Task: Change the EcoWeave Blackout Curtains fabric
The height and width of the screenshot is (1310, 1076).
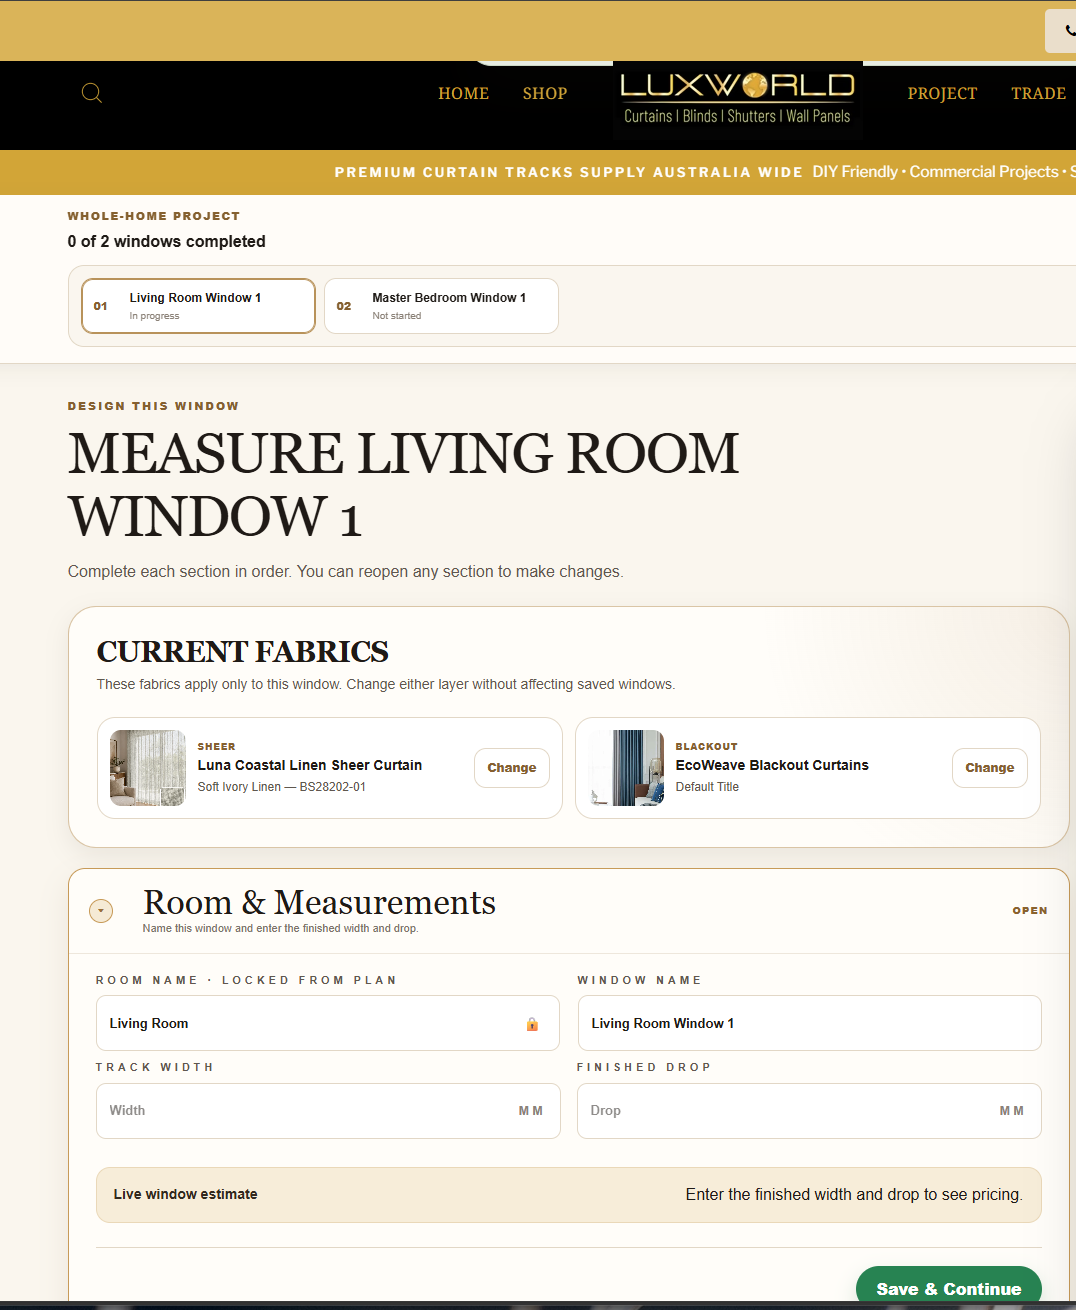Action: pos(990,768)
